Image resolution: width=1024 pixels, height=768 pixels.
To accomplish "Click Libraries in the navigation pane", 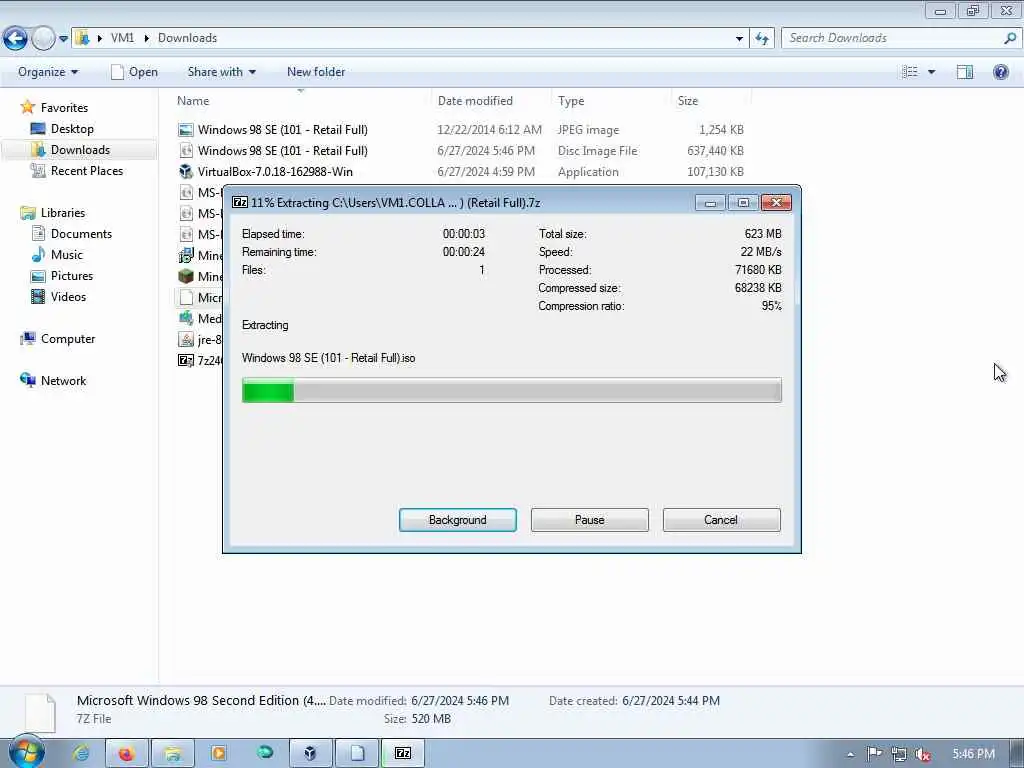I will 63,213.
